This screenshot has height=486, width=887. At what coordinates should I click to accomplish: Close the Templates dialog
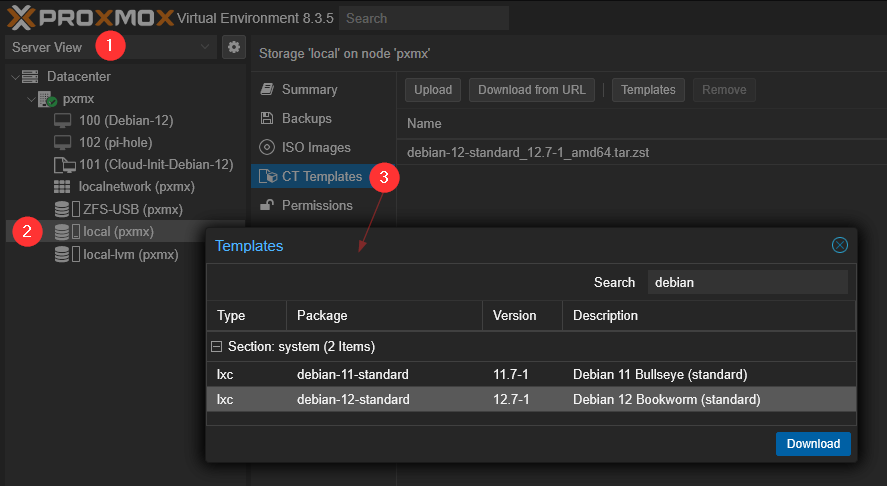tap(840, 245)
